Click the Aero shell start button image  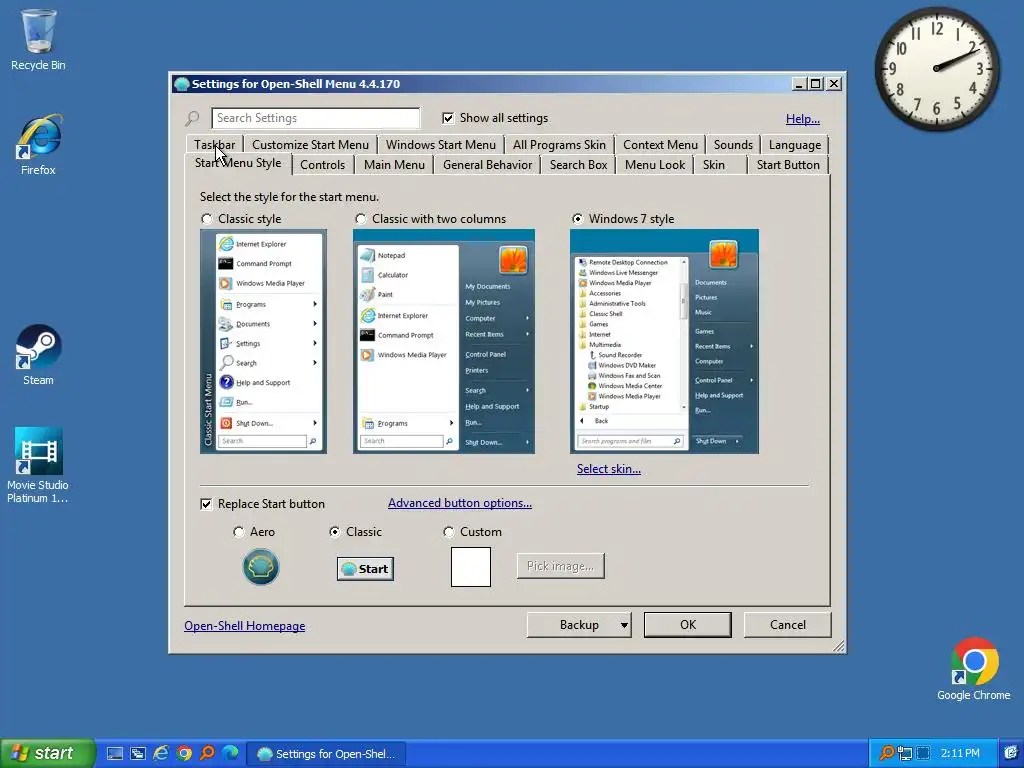click(261, 566)
